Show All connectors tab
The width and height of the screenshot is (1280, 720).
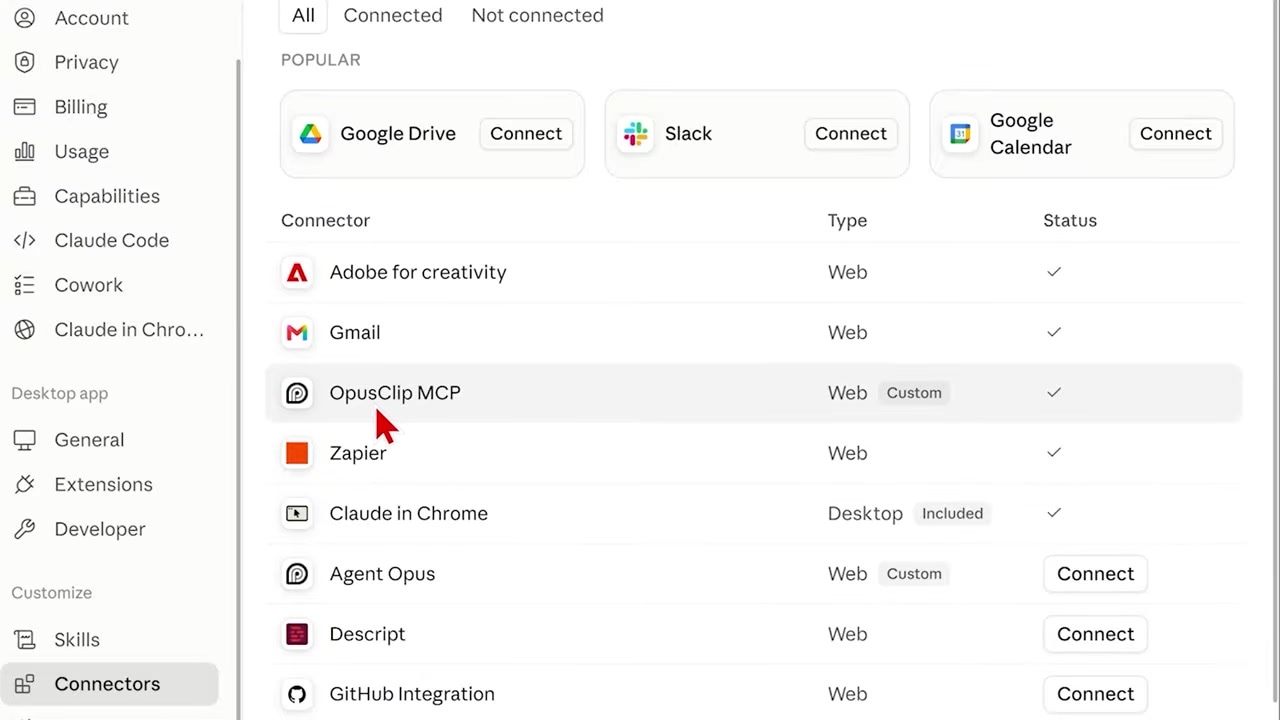tap(303, 15)
